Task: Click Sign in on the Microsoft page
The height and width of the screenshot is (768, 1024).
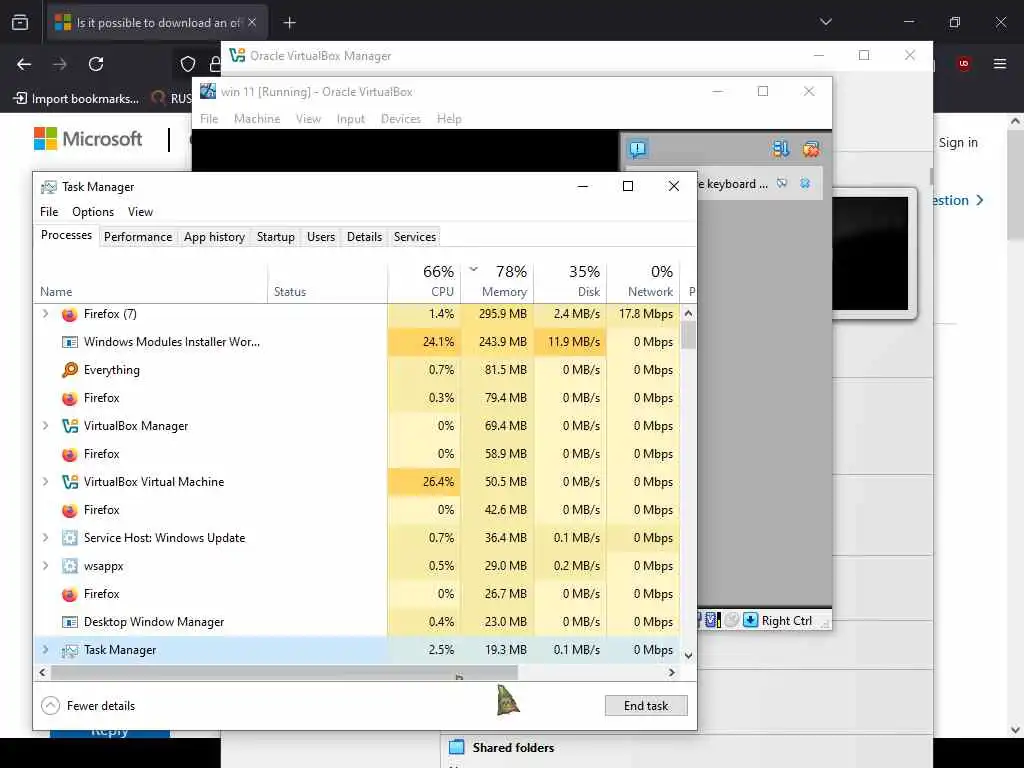Action: coord(958,142)
